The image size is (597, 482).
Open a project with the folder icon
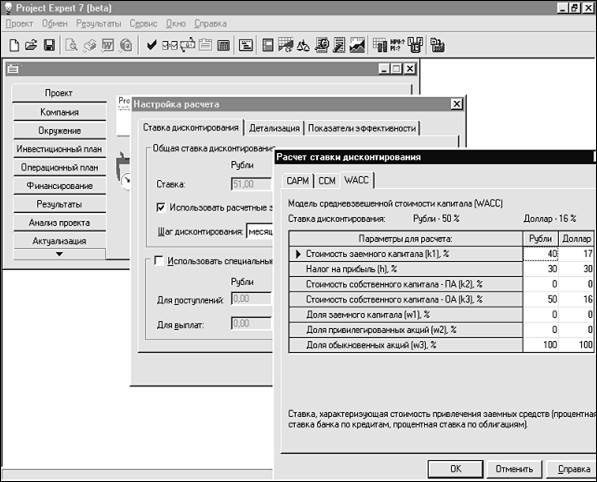tap(31, 45)
